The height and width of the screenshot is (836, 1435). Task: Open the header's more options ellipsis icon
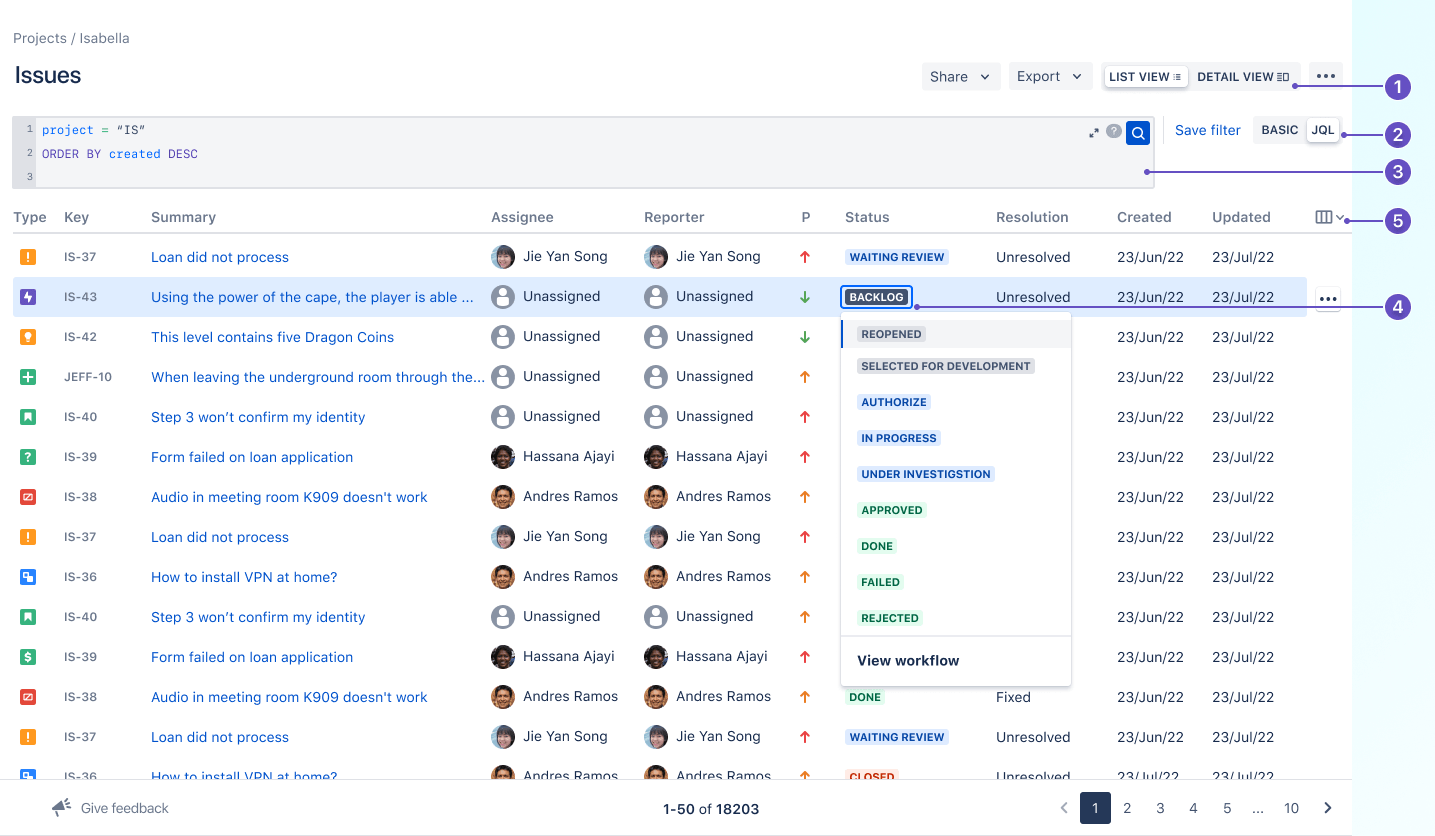point(1326,76)
